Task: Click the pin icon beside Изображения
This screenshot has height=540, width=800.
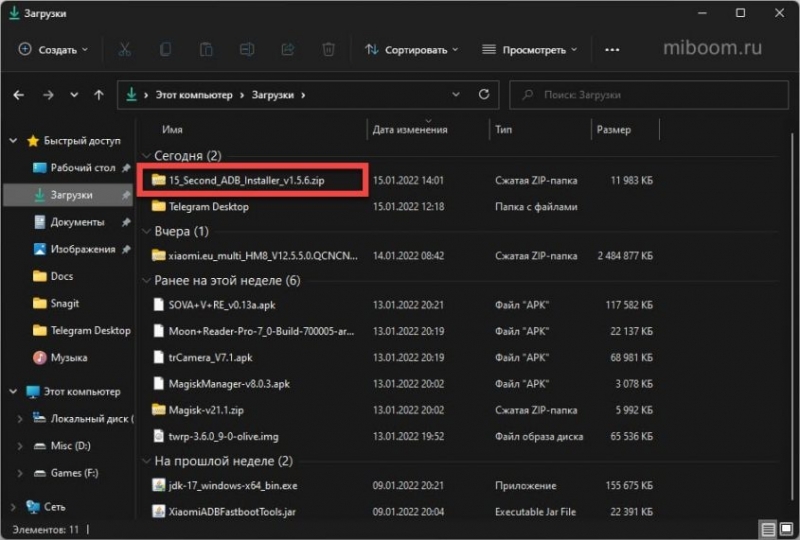Action: (126, 249)
